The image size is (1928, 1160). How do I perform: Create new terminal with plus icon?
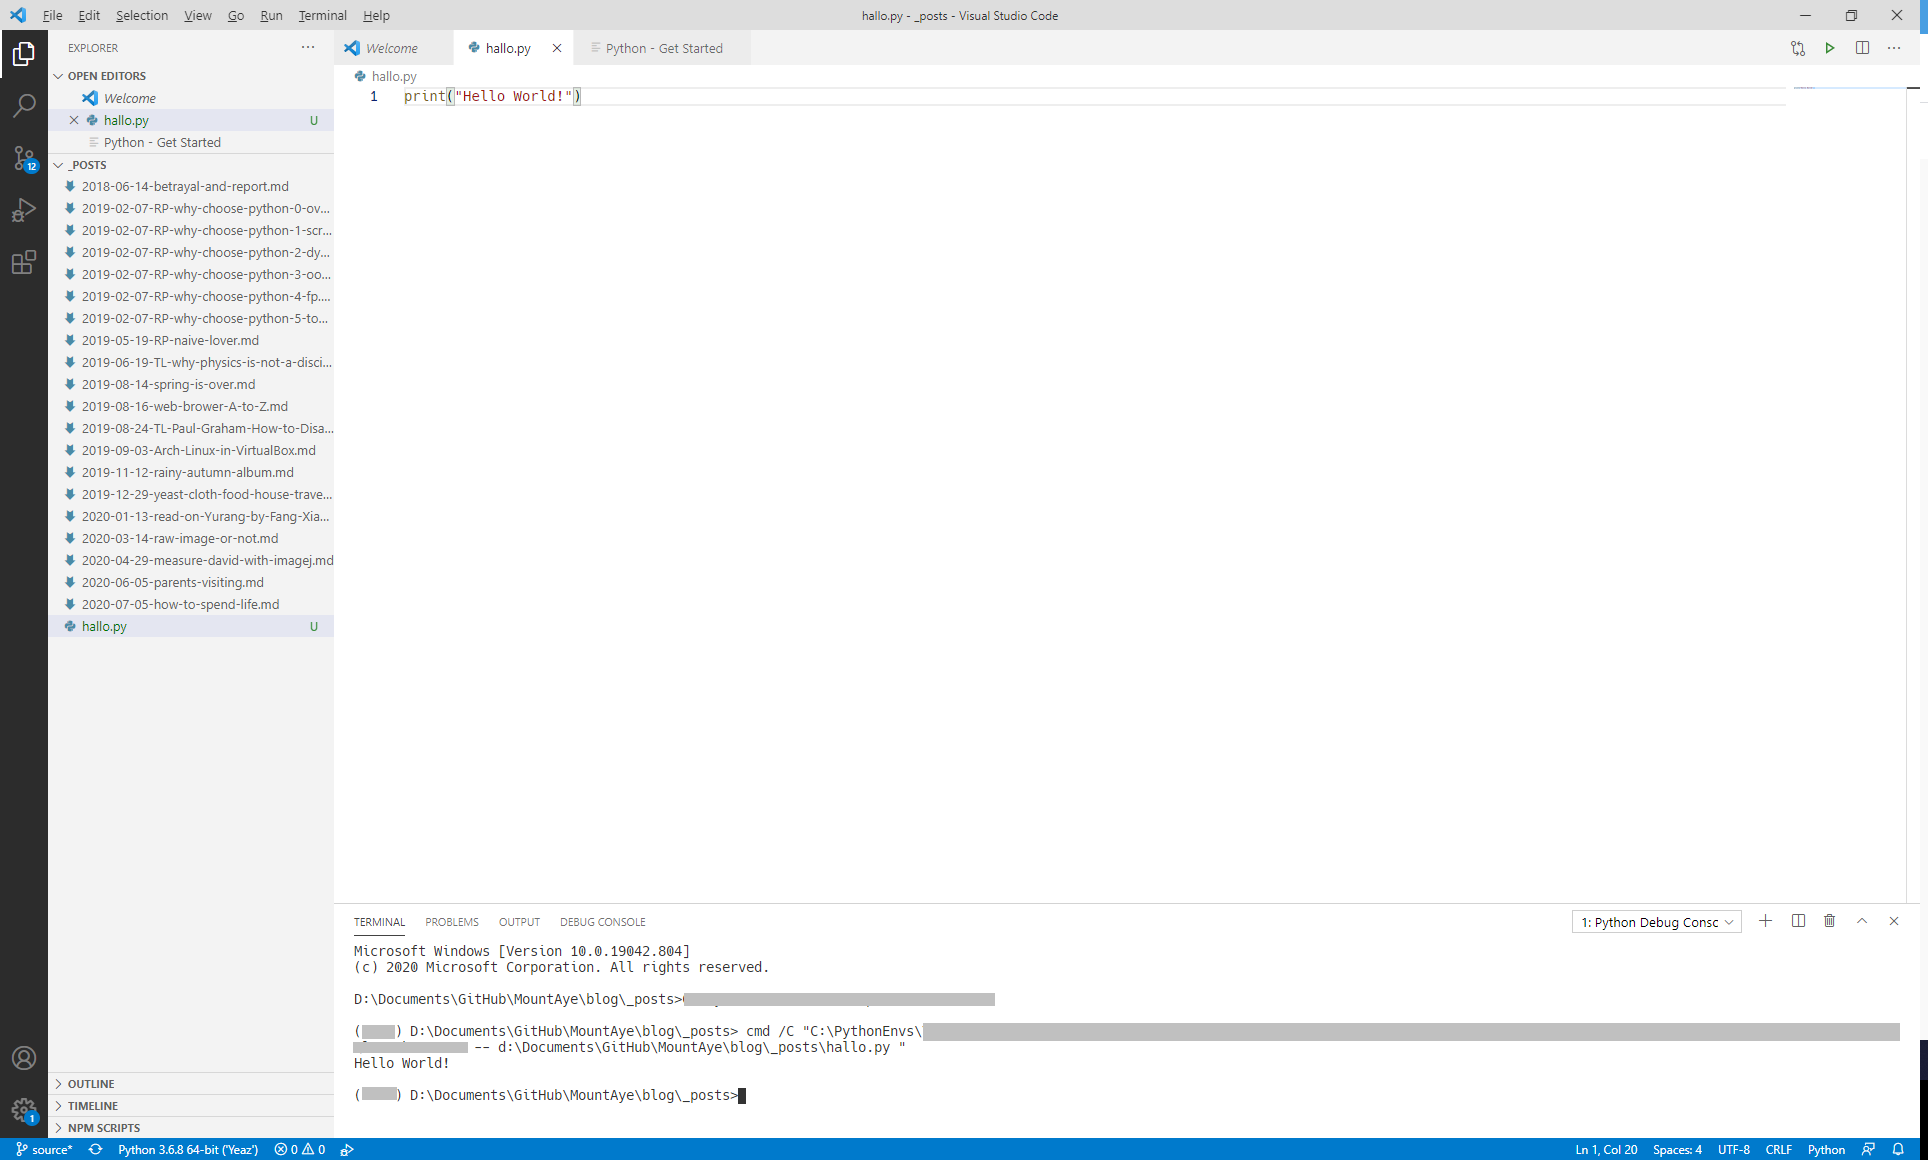click(1765, 921)
